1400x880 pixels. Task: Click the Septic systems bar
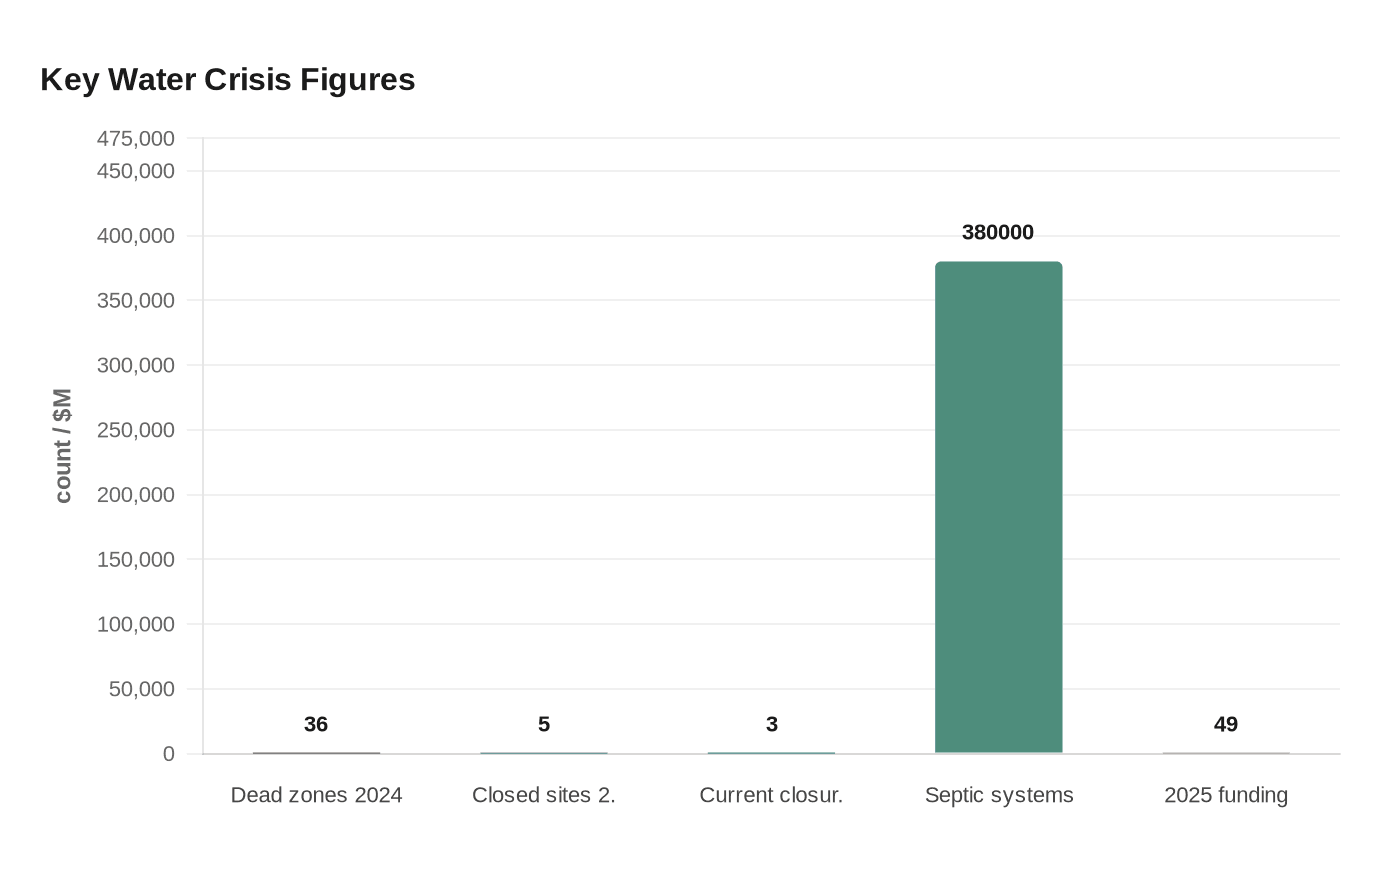click(x=998, y=507)
